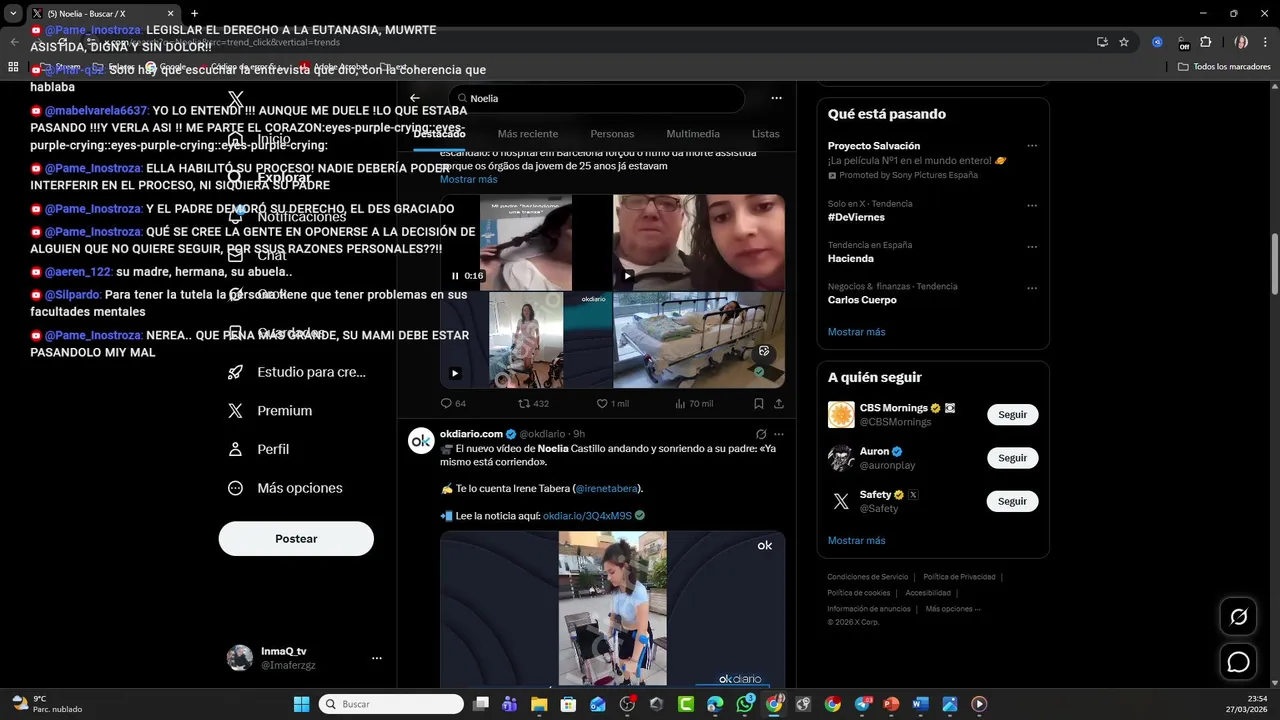The image size is (1280, 720).
Task: Open search options three-dot menu
Action: [776, 98]
